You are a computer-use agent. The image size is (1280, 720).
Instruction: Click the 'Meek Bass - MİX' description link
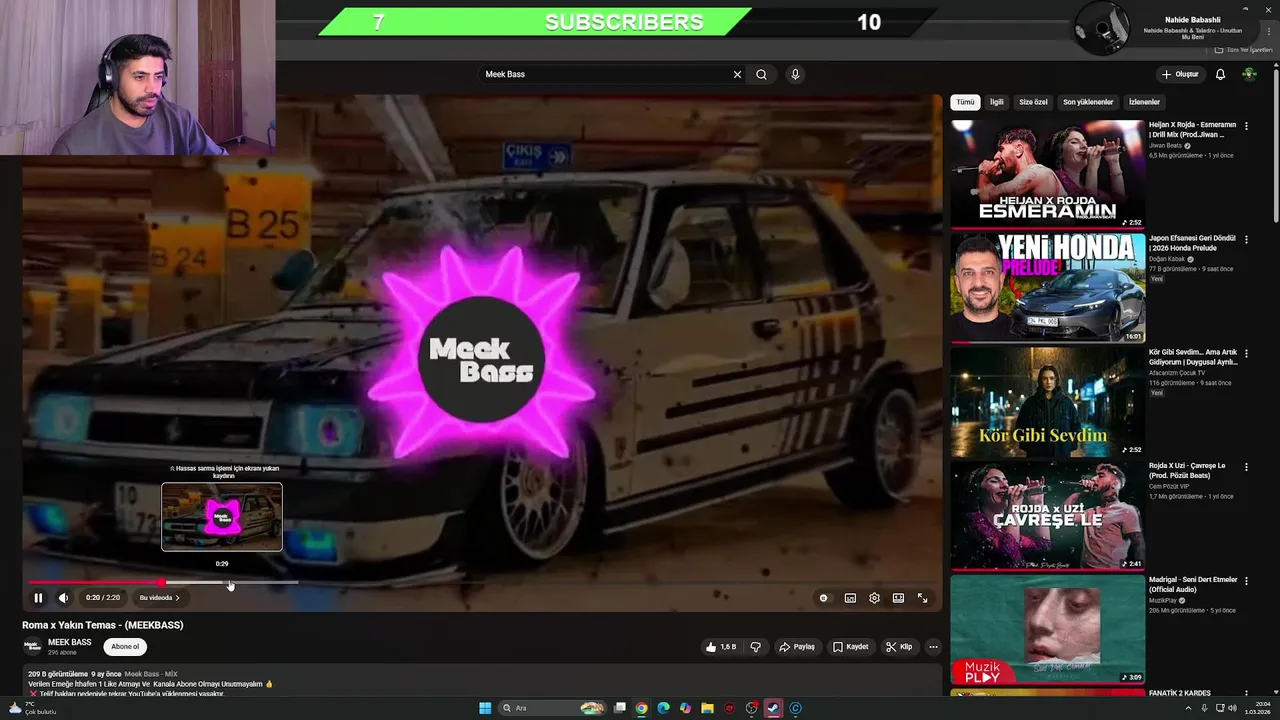click(151, 674)
